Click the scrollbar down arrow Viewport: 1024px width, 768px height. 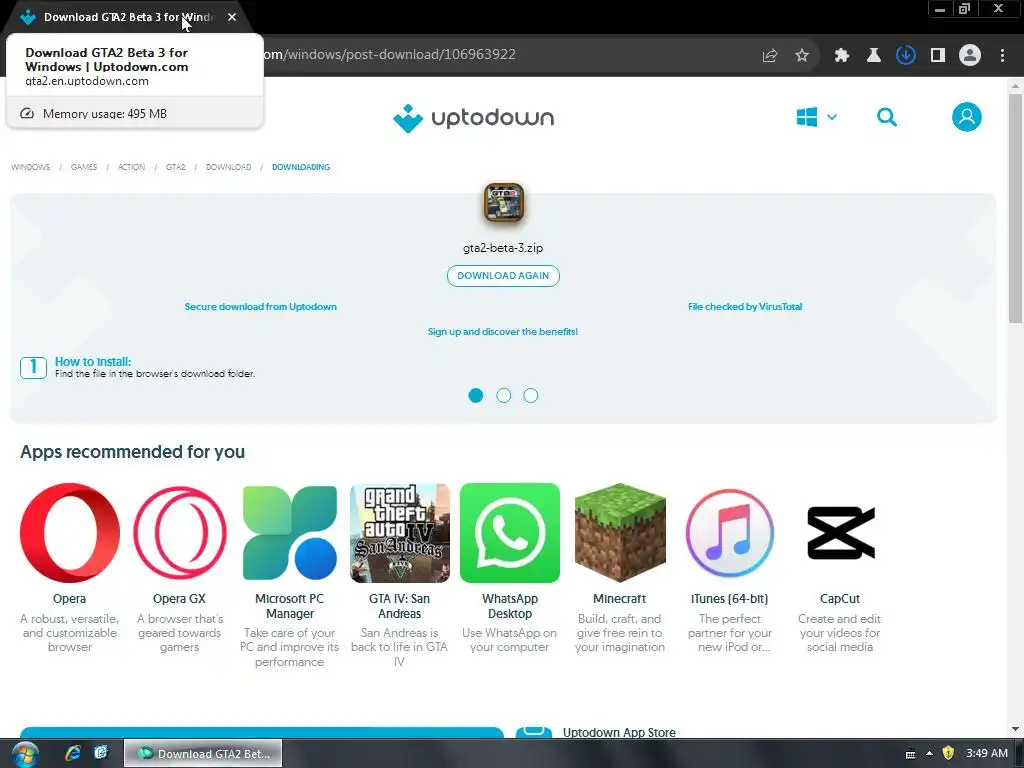(1015, 729)
